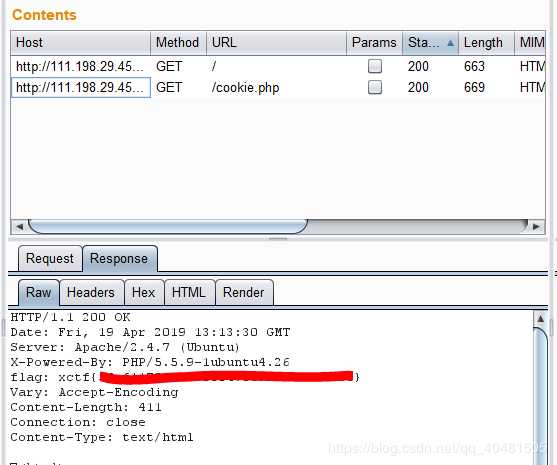
Task: Select the Raw view tab
Action: point(39,293)
